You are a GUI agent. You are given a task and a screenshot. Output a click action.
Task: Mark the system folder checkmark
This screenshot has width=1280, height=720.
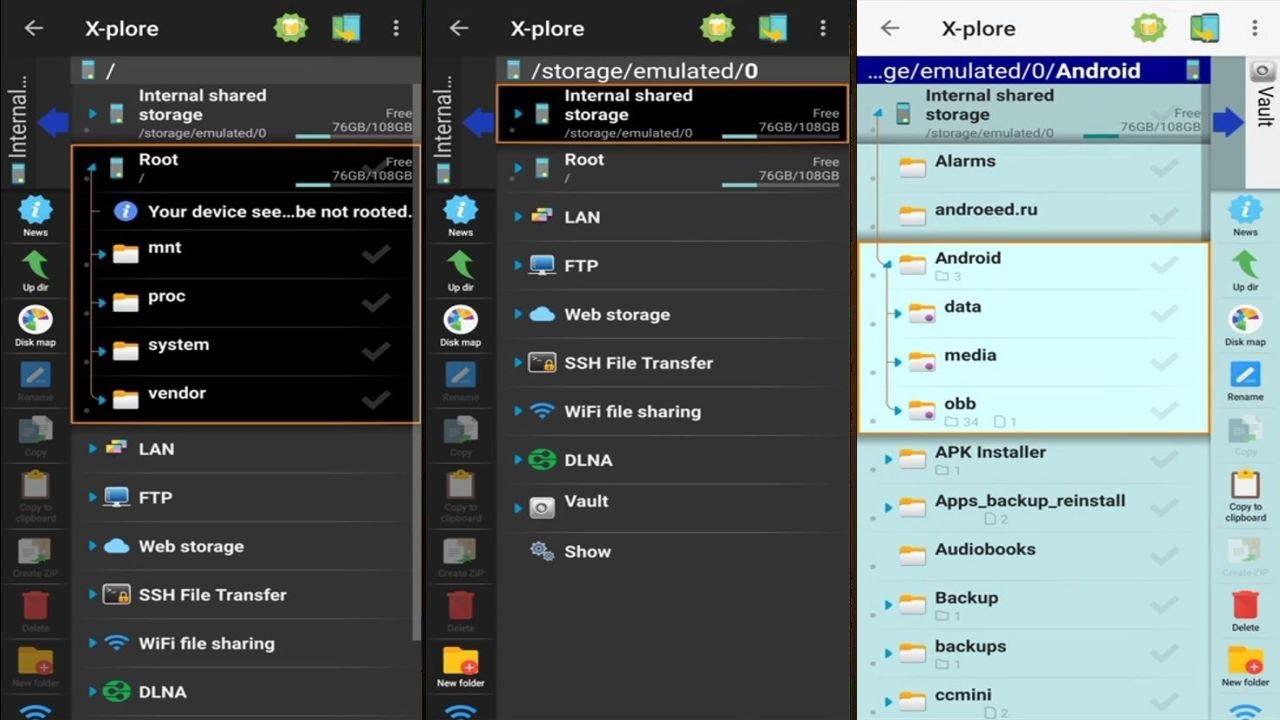tap(375, 351)
